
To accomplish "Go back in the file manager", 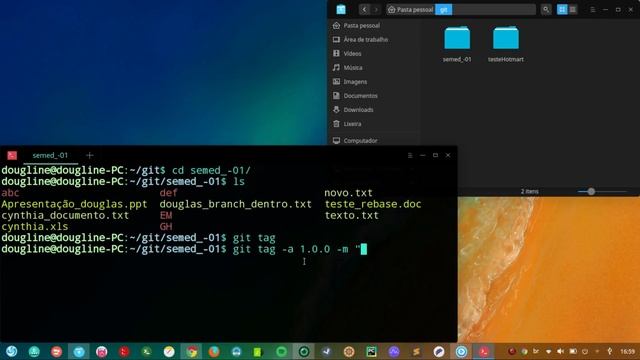I will pyautogui.click(x=364, y=9).
